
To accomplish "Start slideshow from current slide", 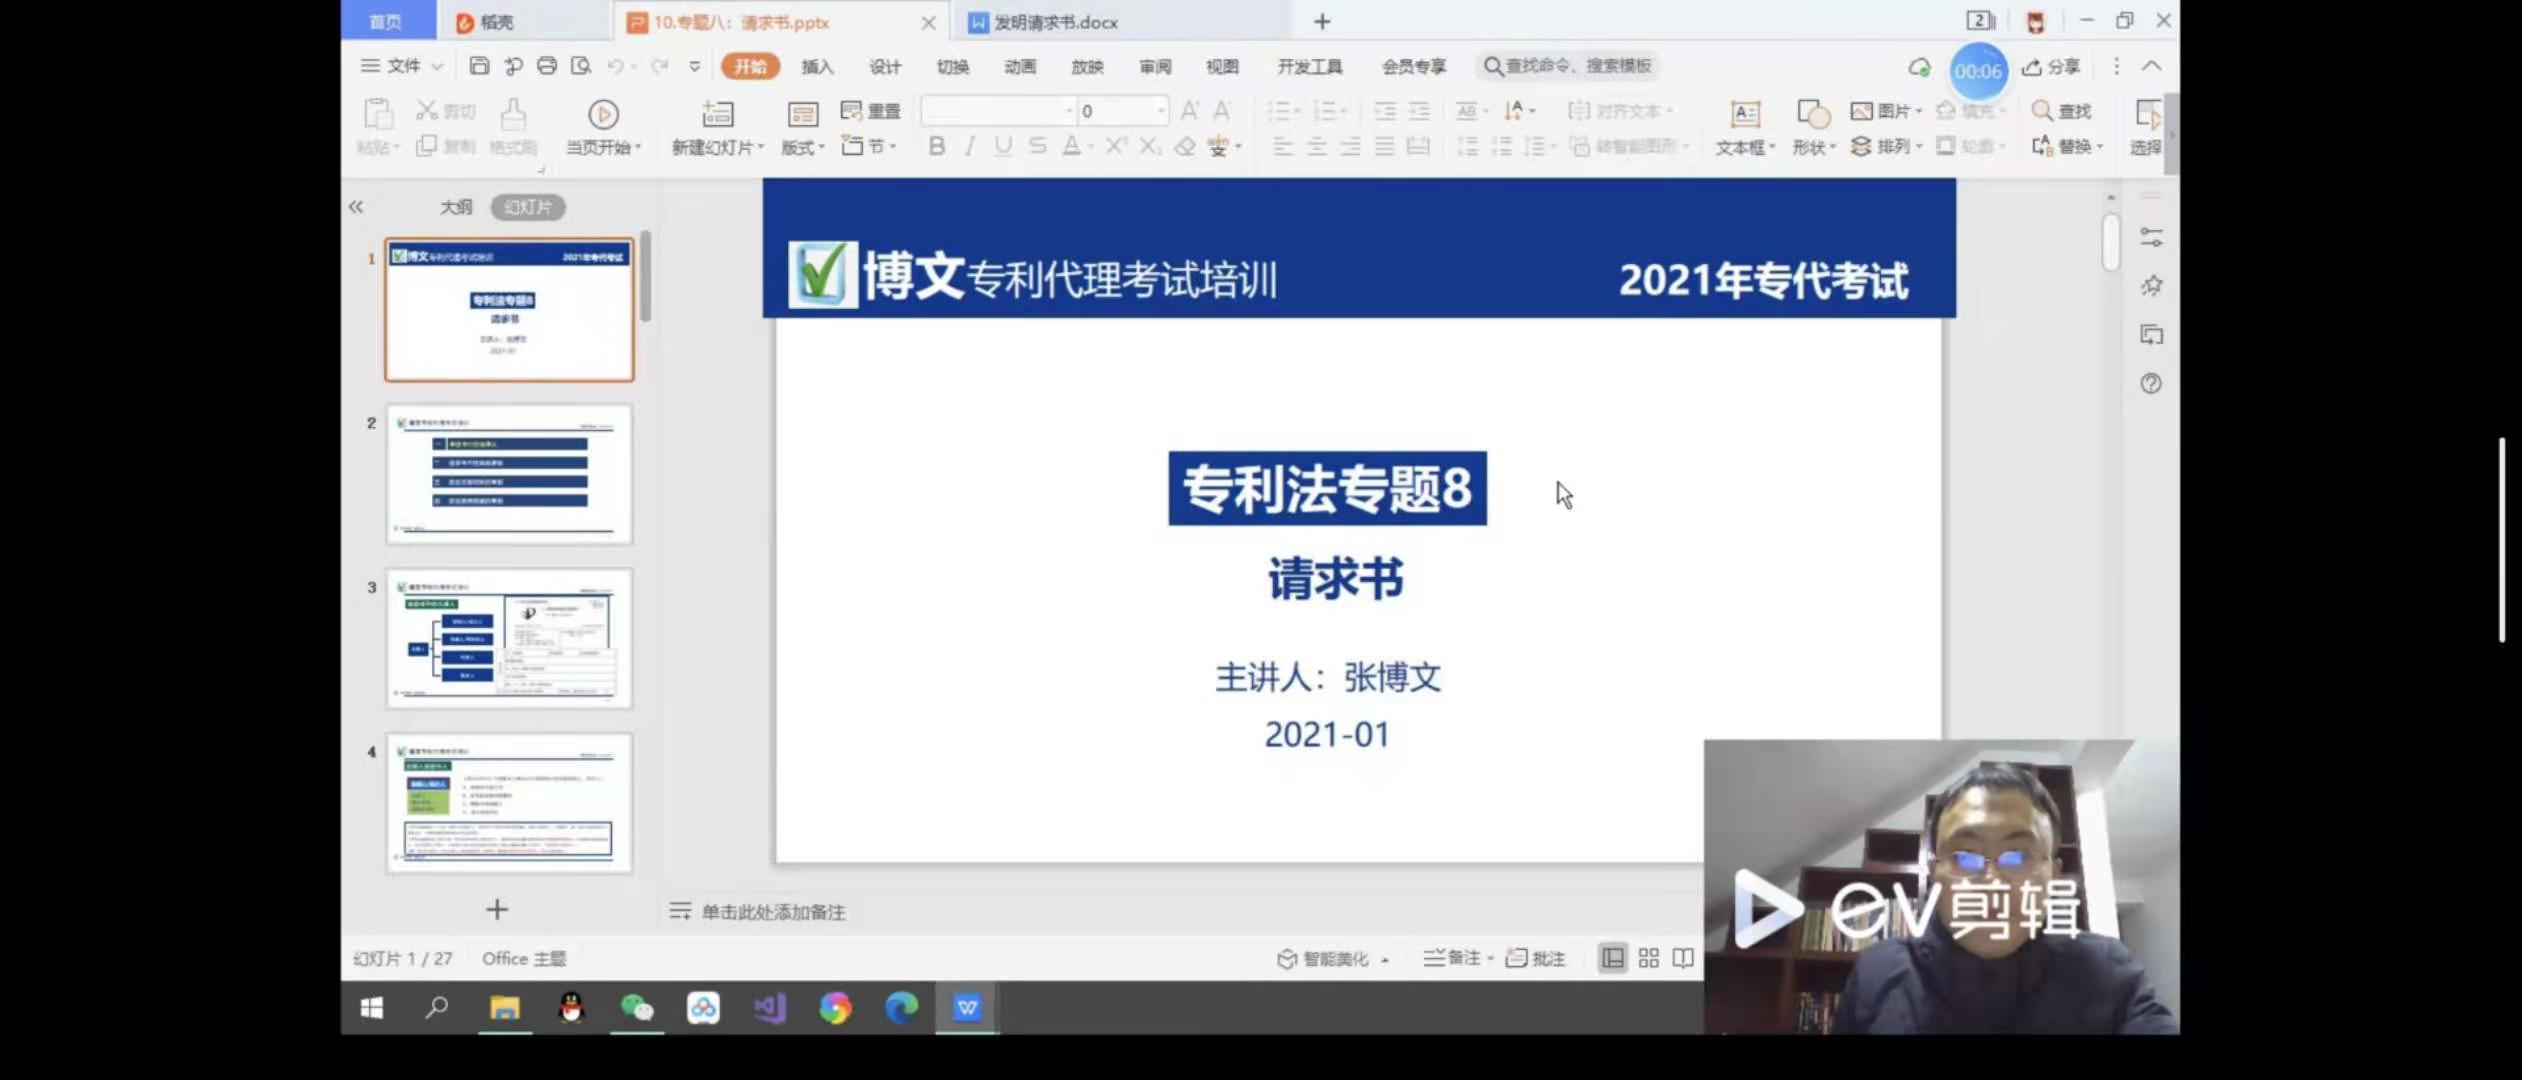I will [602, 115].
